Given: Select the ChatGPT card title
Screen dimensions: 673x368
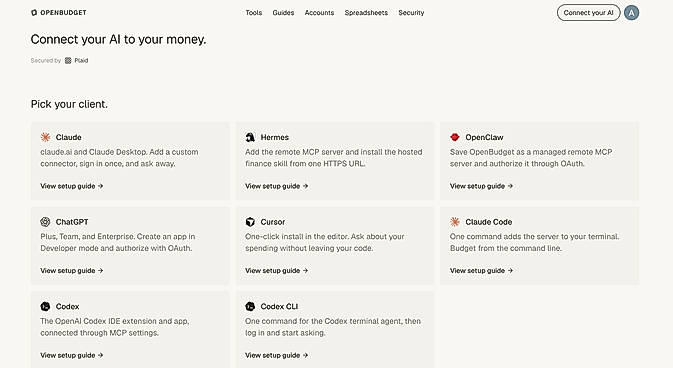Looking at the screenshot, I should tap(72, 222).
